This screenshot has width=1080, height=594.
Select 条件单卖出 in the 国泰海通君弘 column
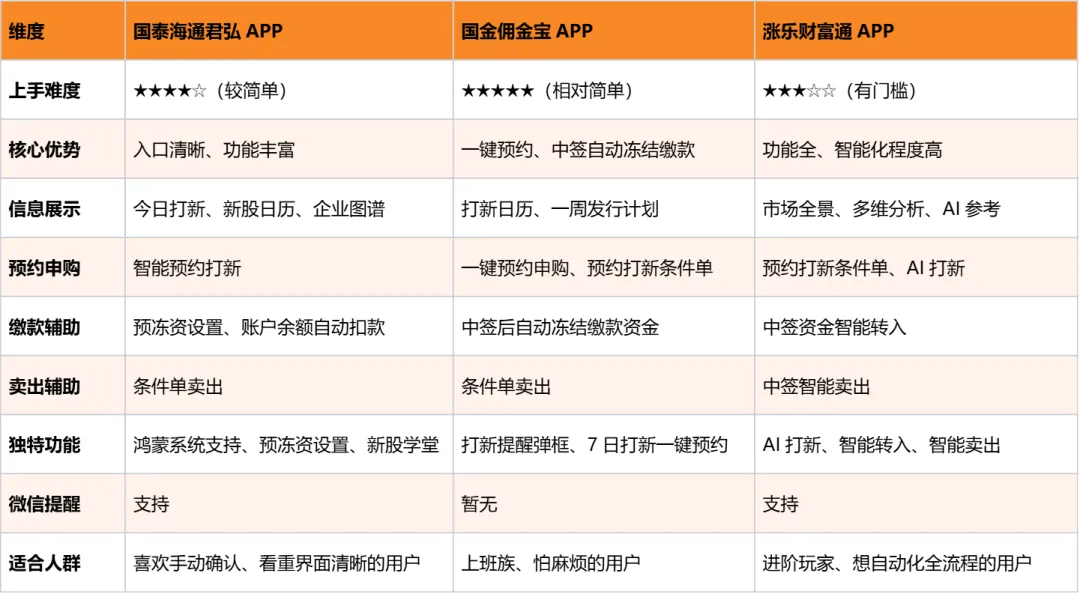tap(289, 386)
